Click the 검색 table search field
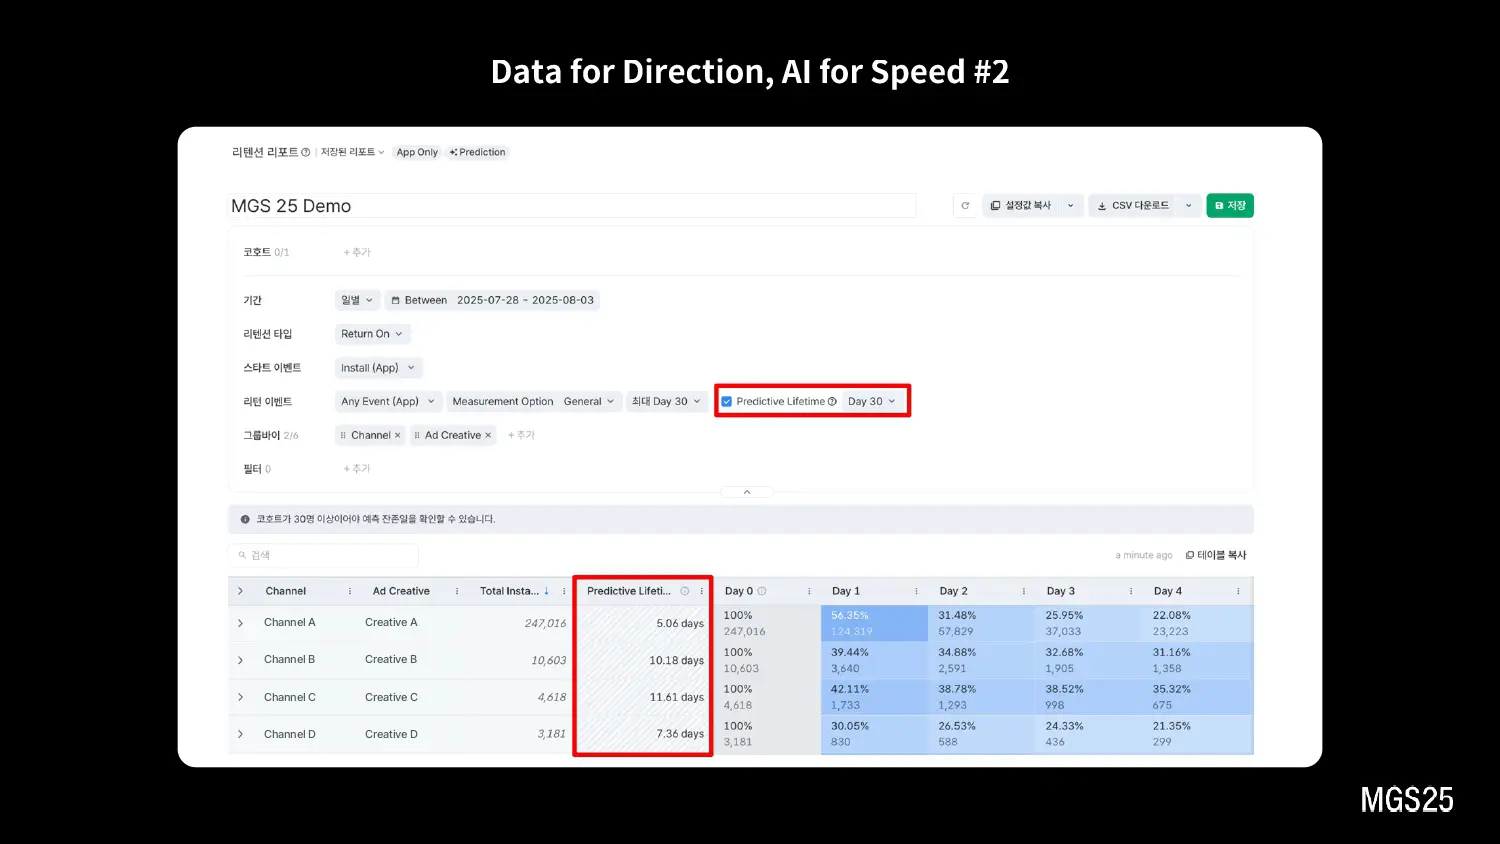 (x=324, y=556)
